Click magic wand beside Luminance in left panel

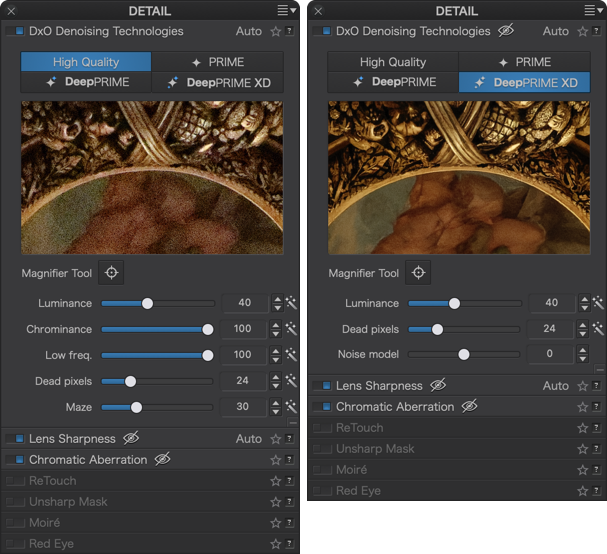[x=291, y=303]
